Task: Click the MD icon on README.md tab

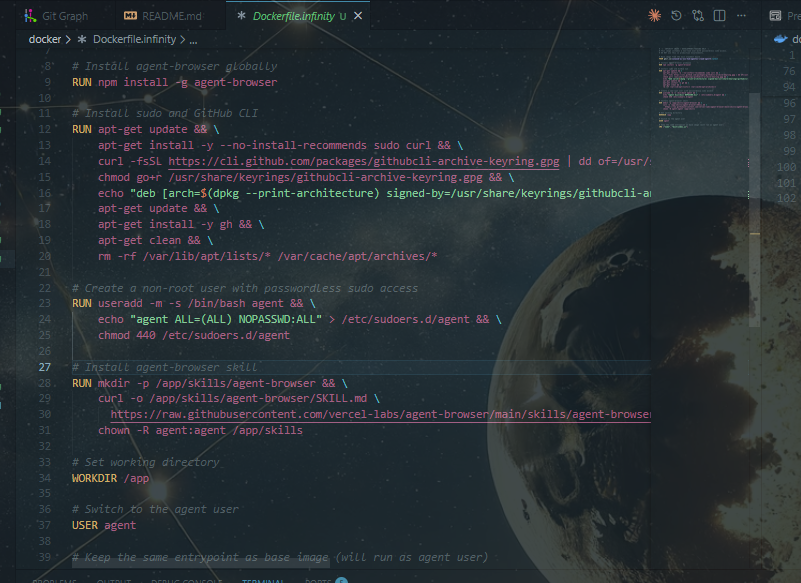Action: tap(130, 16)
